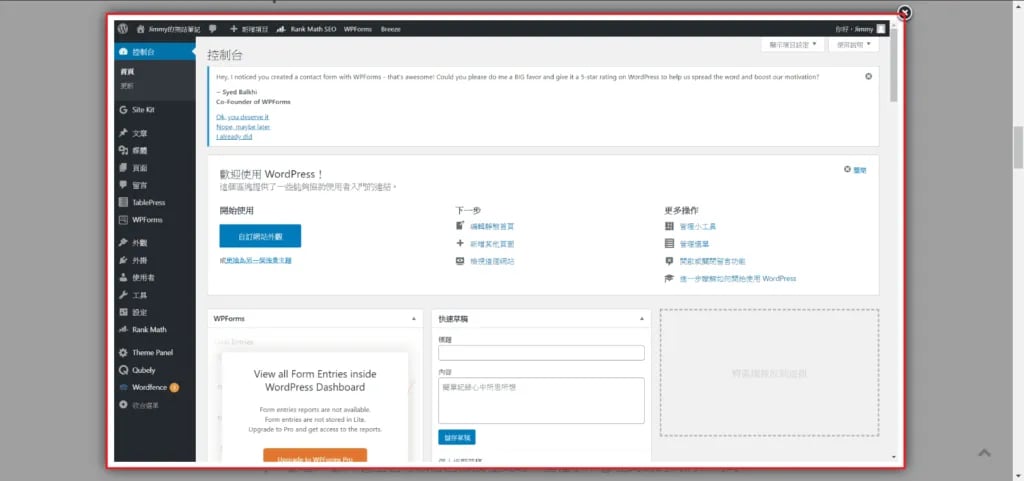Click the 內容 content text area
This screenshot has width=1024, height=481.
541,401
